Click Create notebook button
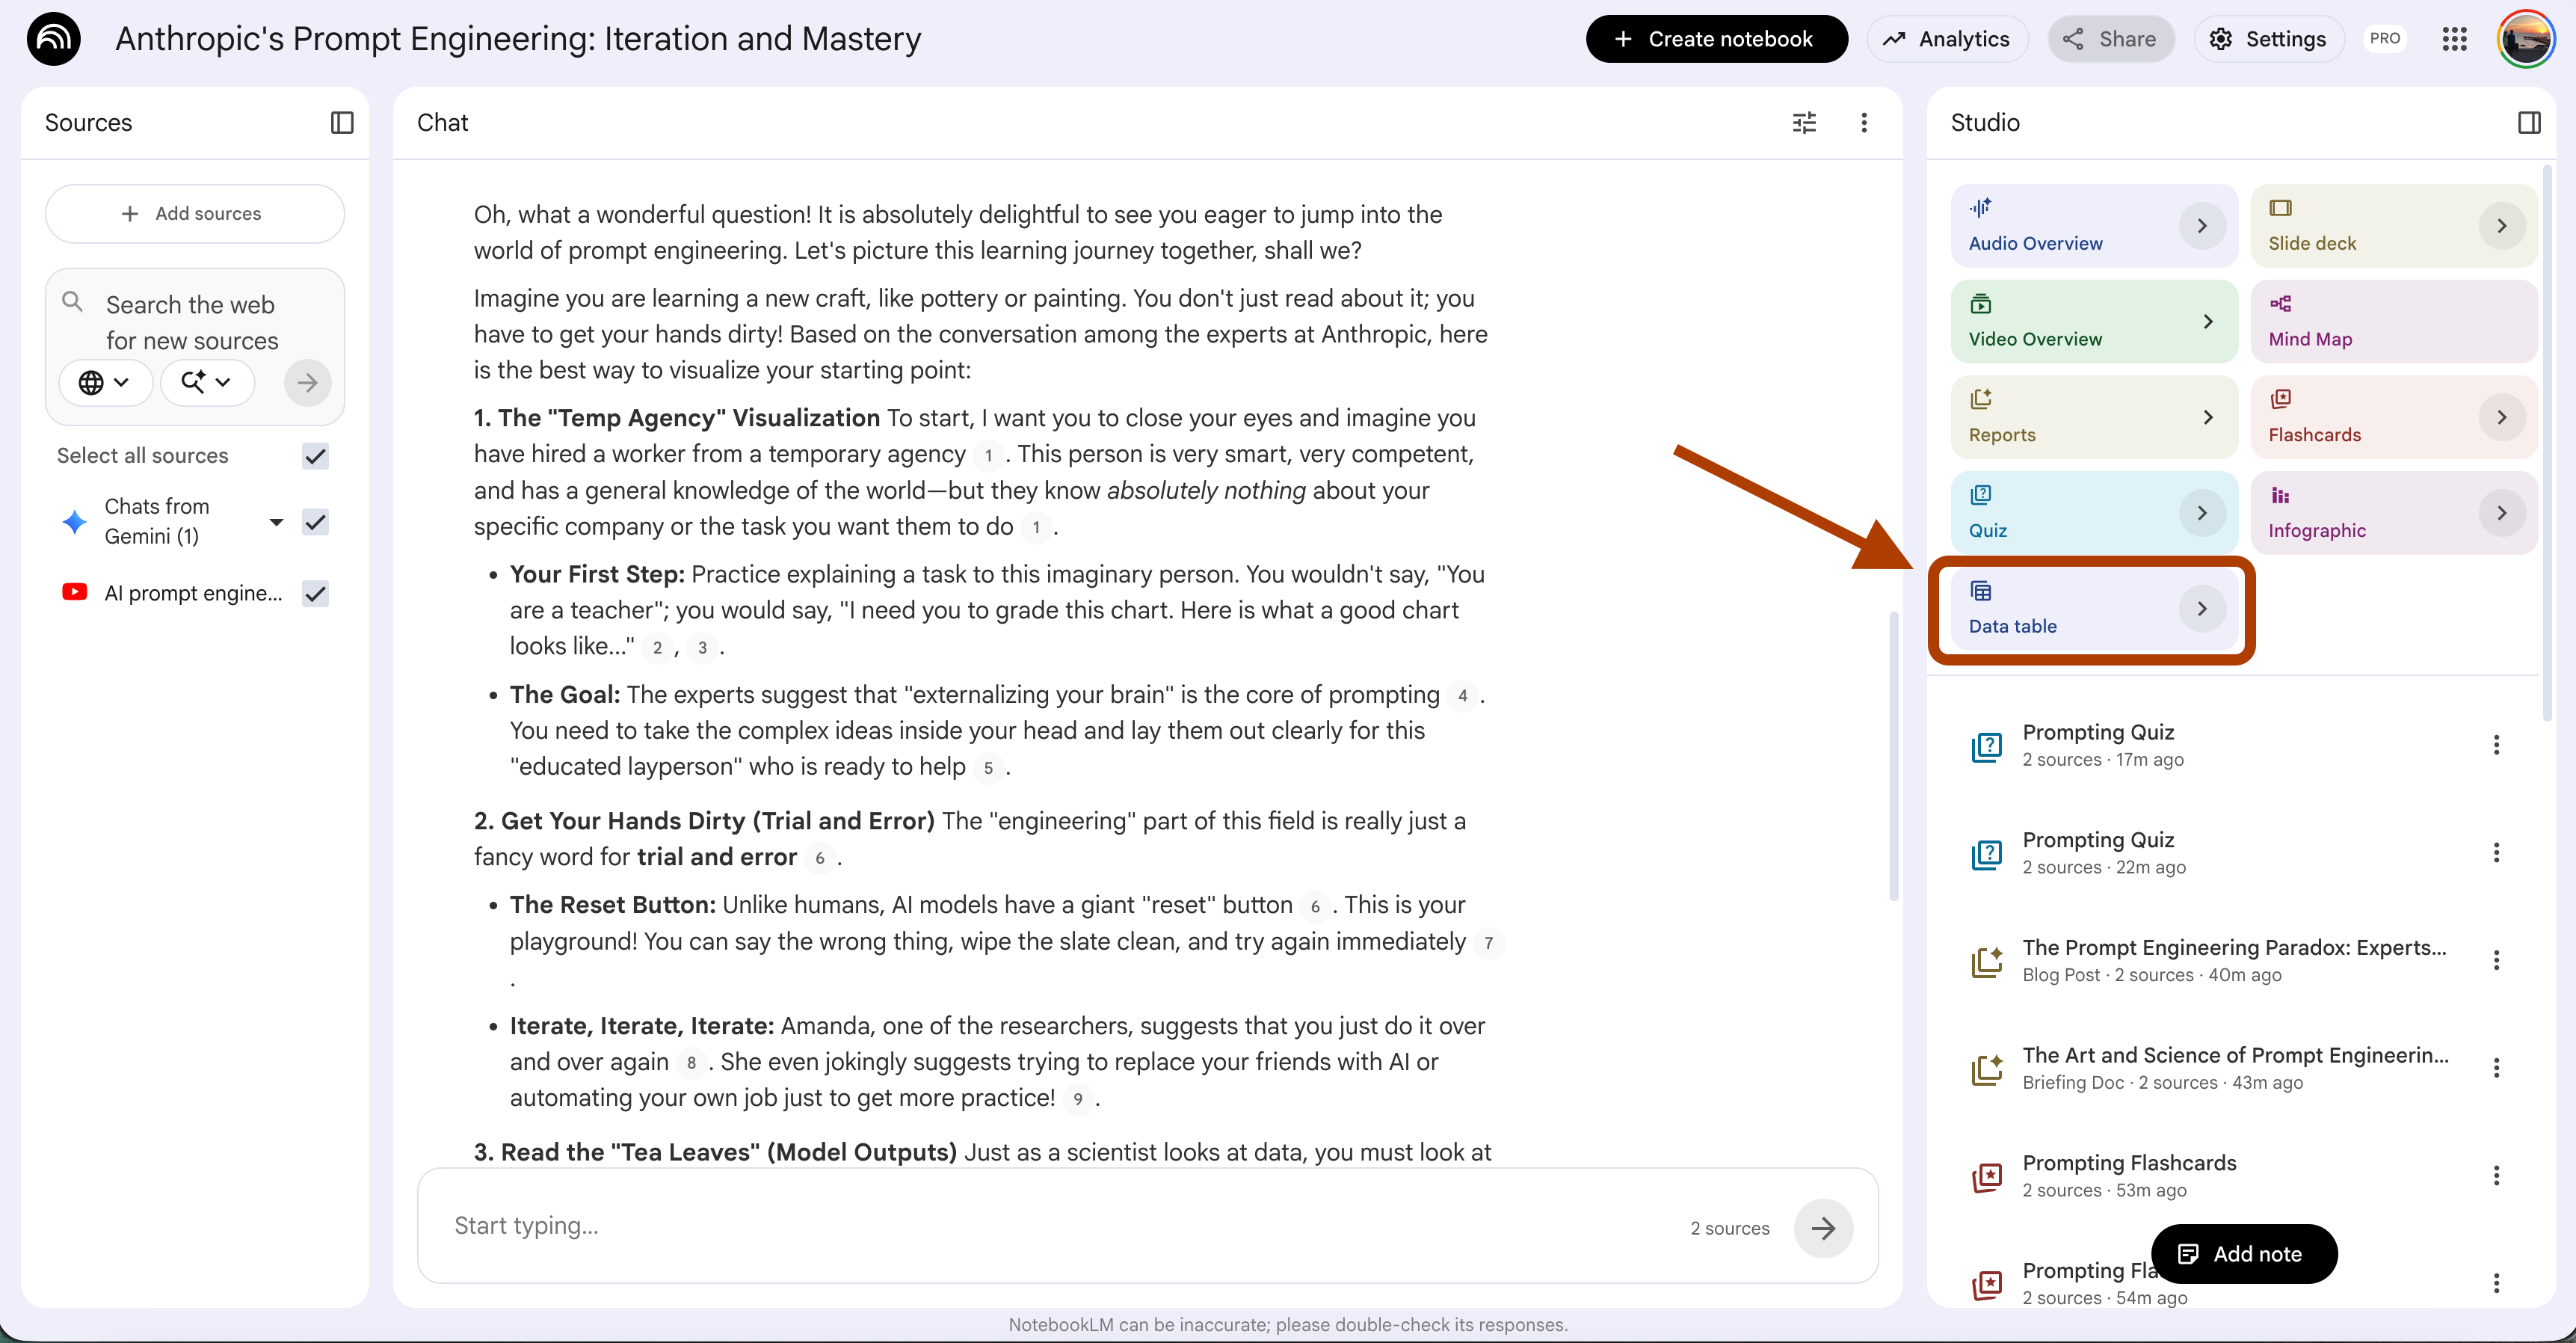Viewport: 2576px width, 1343px height. point(1716,39)
